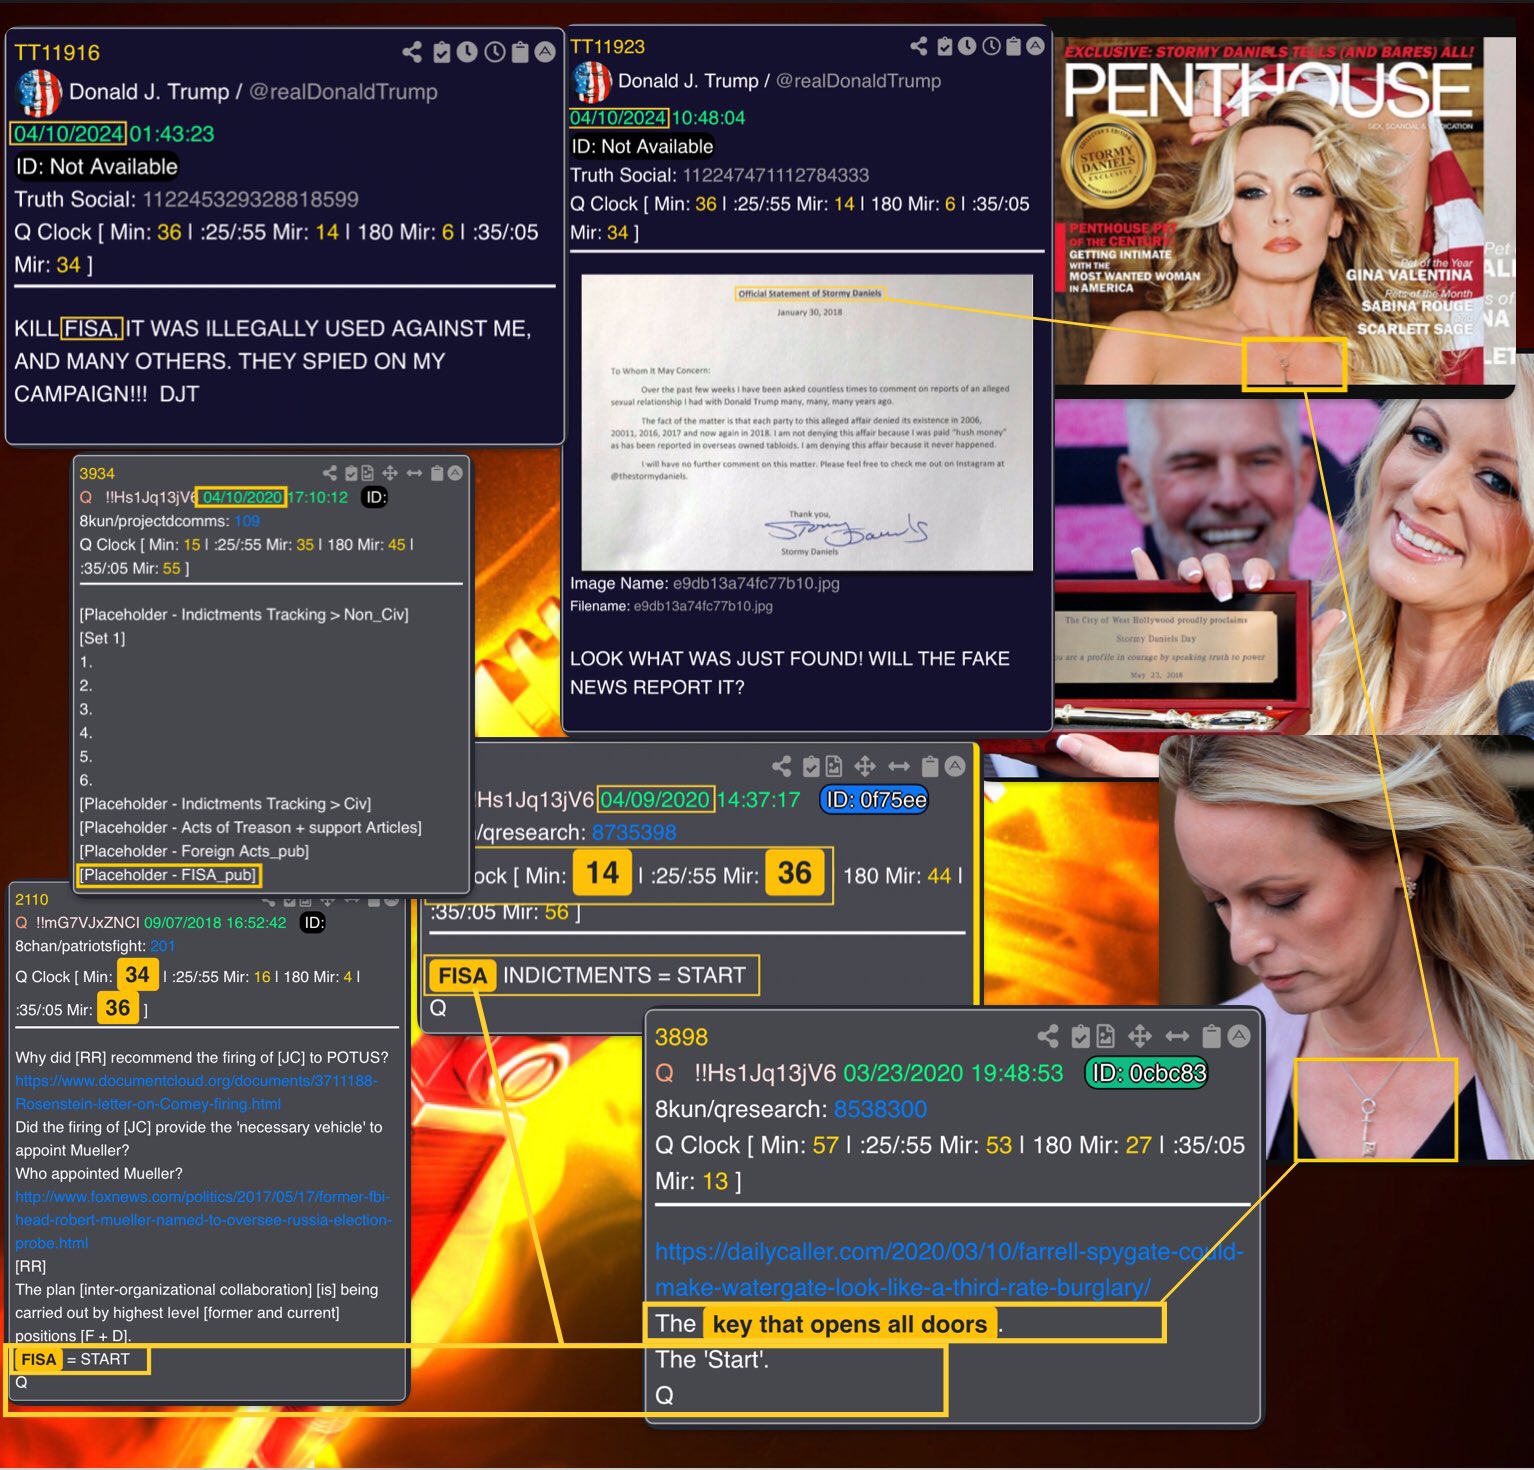
Task: Click the clipboard-check icon on post 3934
Action: [x=352, y=473]
